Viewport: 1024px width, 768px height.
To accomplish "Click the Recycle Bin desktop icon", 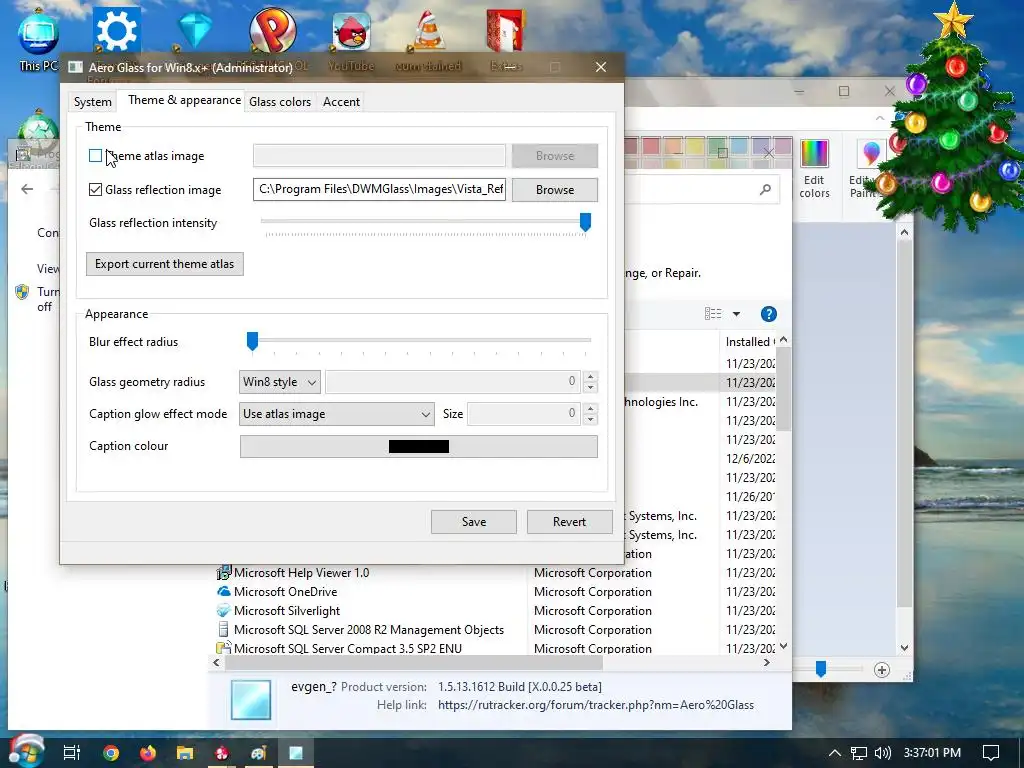I will (x=37, y=127).
